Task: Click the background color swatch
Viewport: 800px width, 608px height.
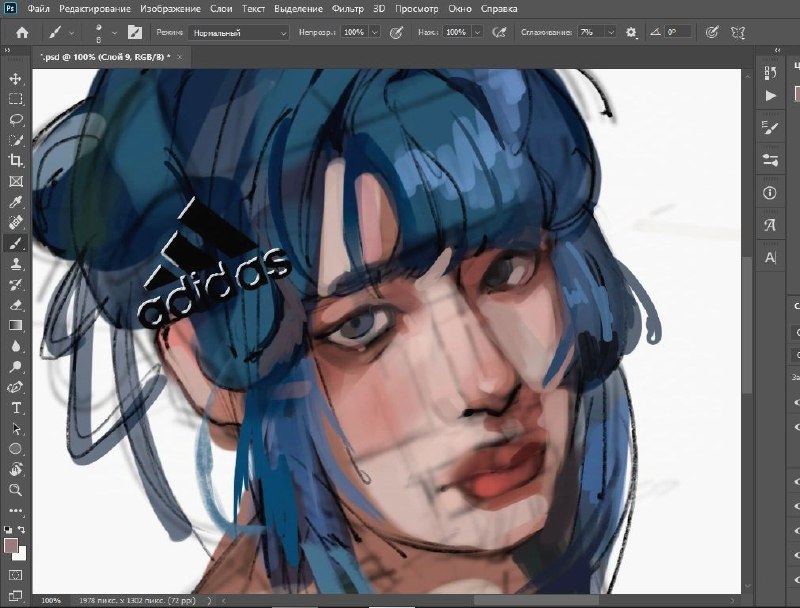Action: [21, 554]
